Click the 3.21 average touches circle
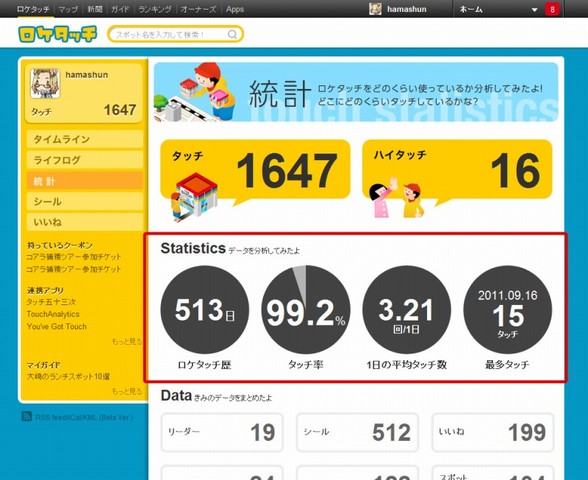The height and width of the screenshot is (480, 588). (406, 310)
